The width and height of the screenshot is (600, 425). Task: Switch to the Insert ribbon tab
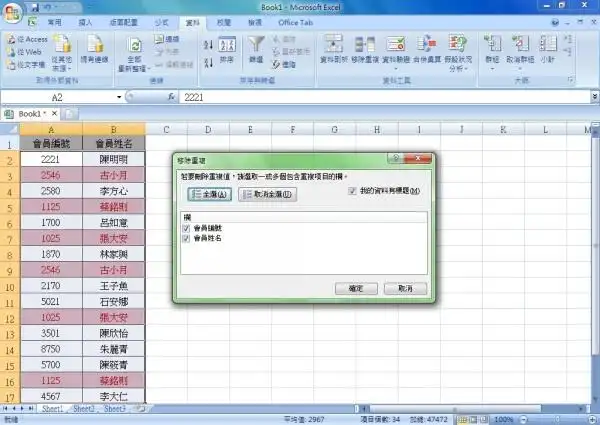pyautogui.click(x=85, y=23)
